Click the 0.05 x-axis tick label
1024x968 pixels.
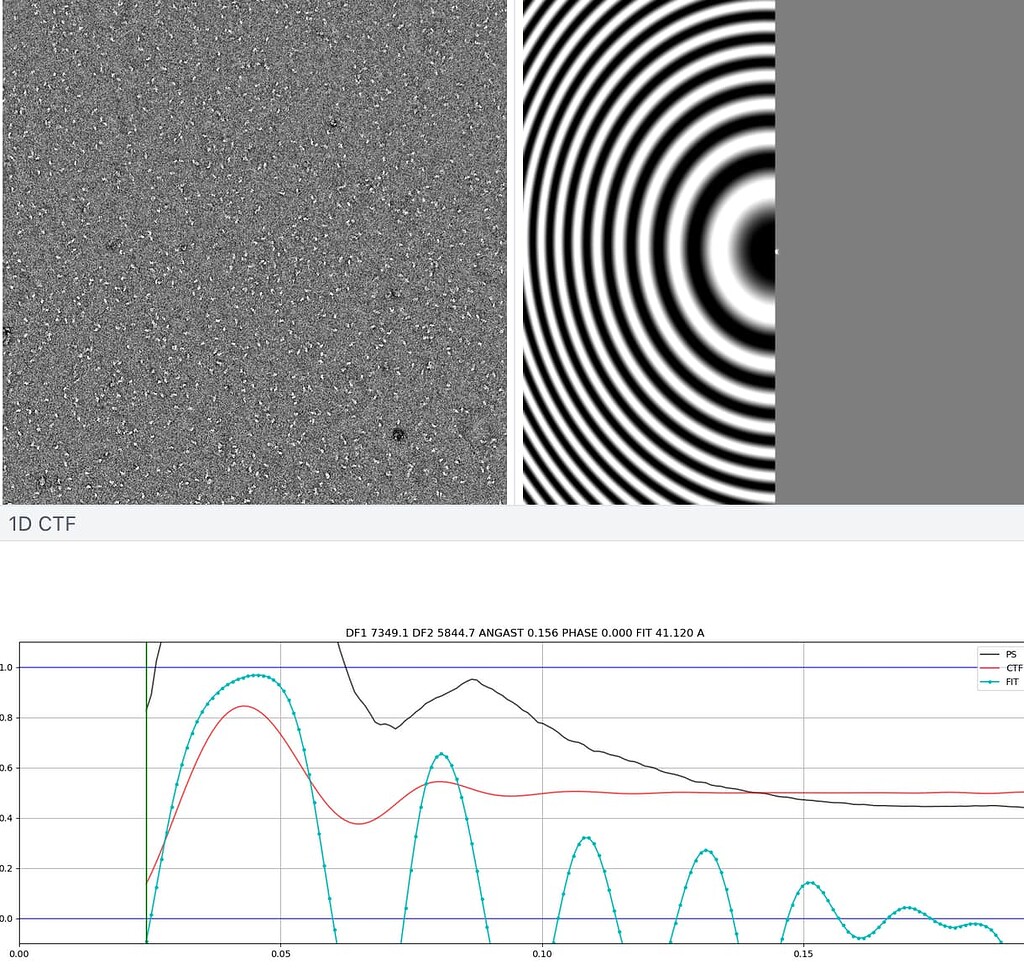281,954
